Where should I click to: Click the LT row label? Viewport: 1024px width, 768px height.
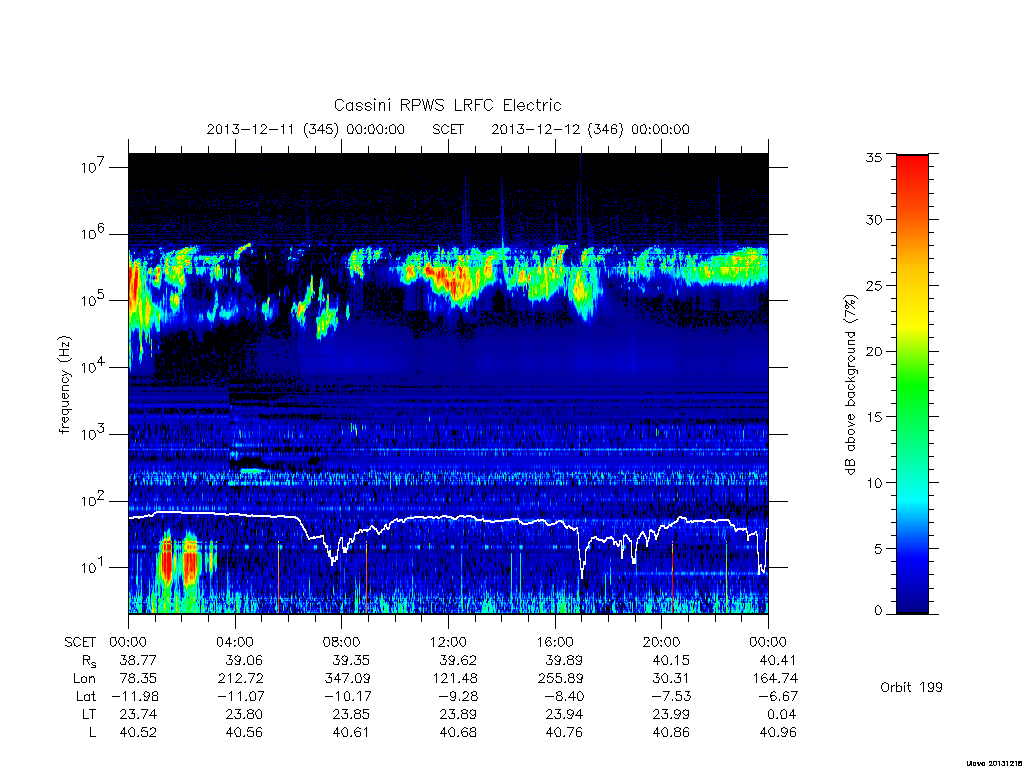(x=88, y=714)
